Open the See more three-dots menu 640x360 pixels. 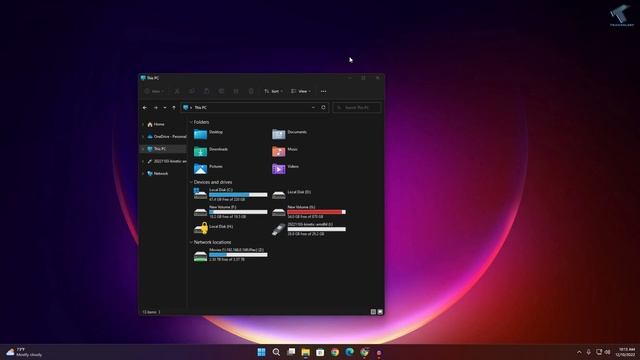tap(323, 91)
